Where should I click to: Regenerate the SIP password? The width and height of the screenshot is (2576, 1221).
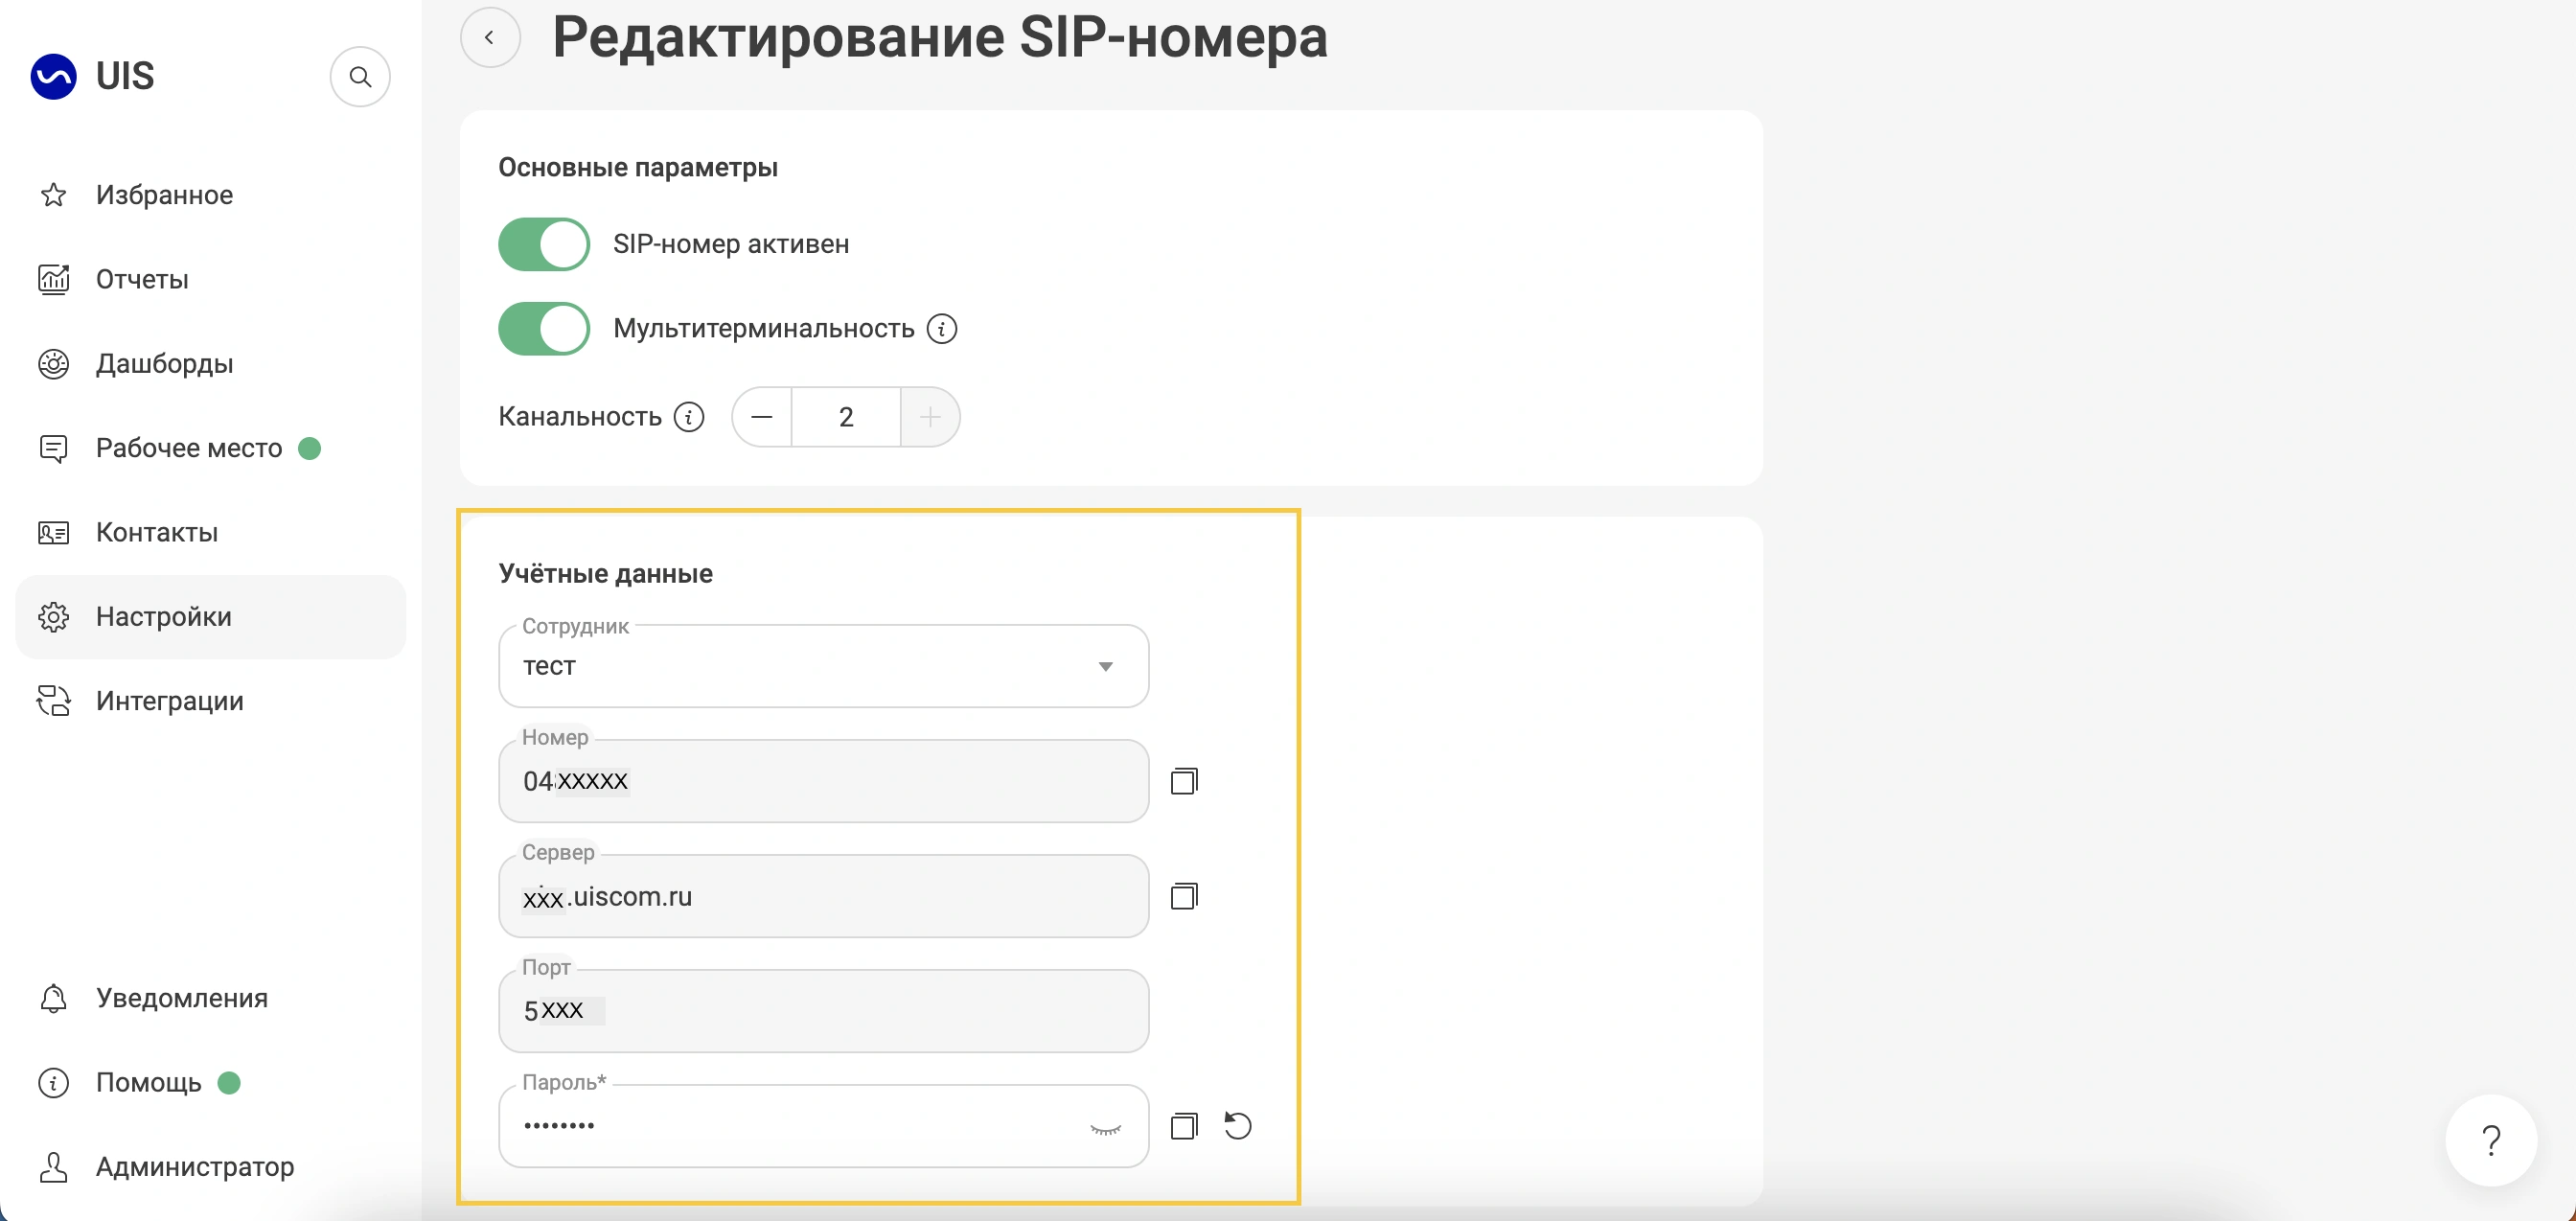tap(1238, 1126)
